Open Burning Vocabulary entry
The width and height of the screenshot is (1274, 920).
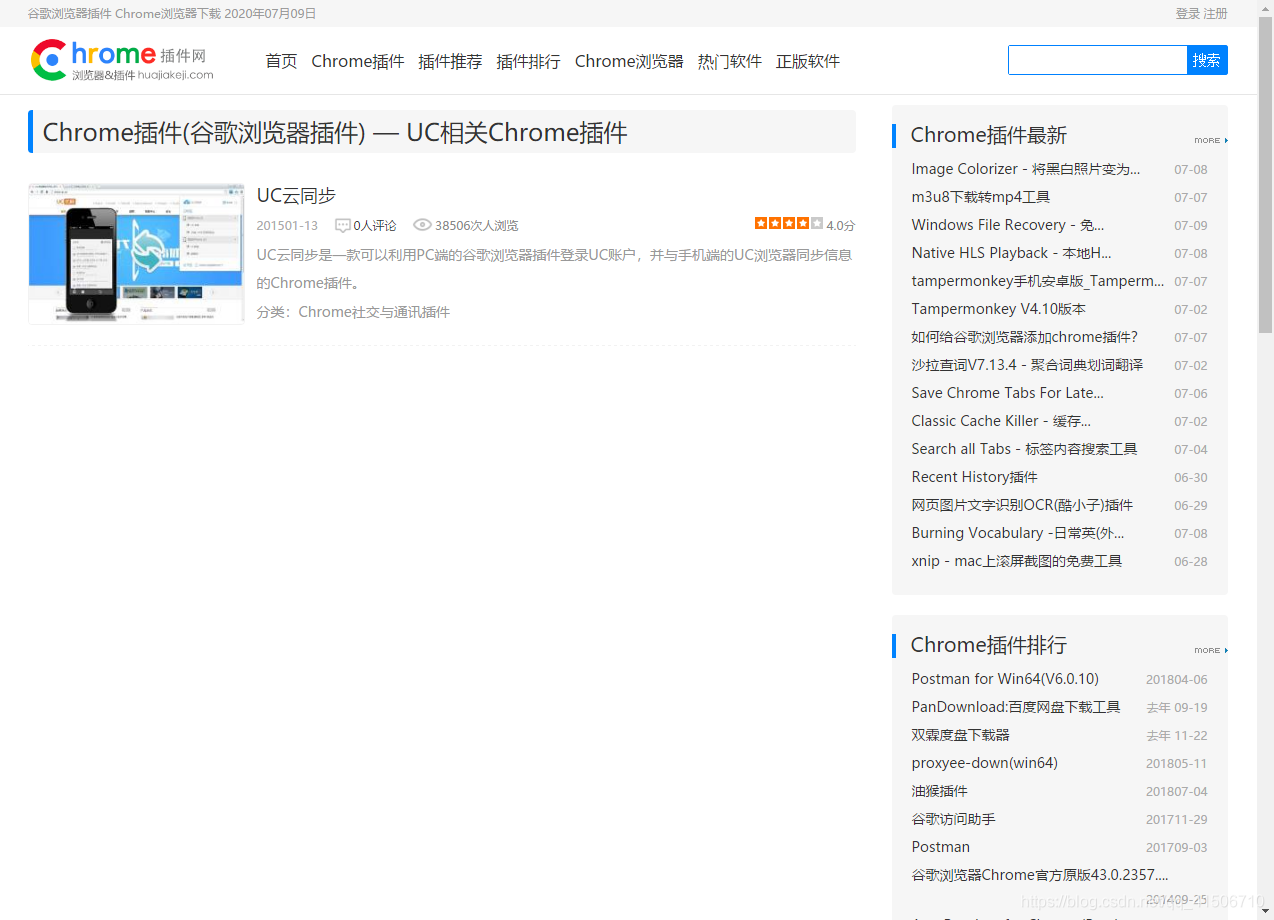(x=1018, y=533)
